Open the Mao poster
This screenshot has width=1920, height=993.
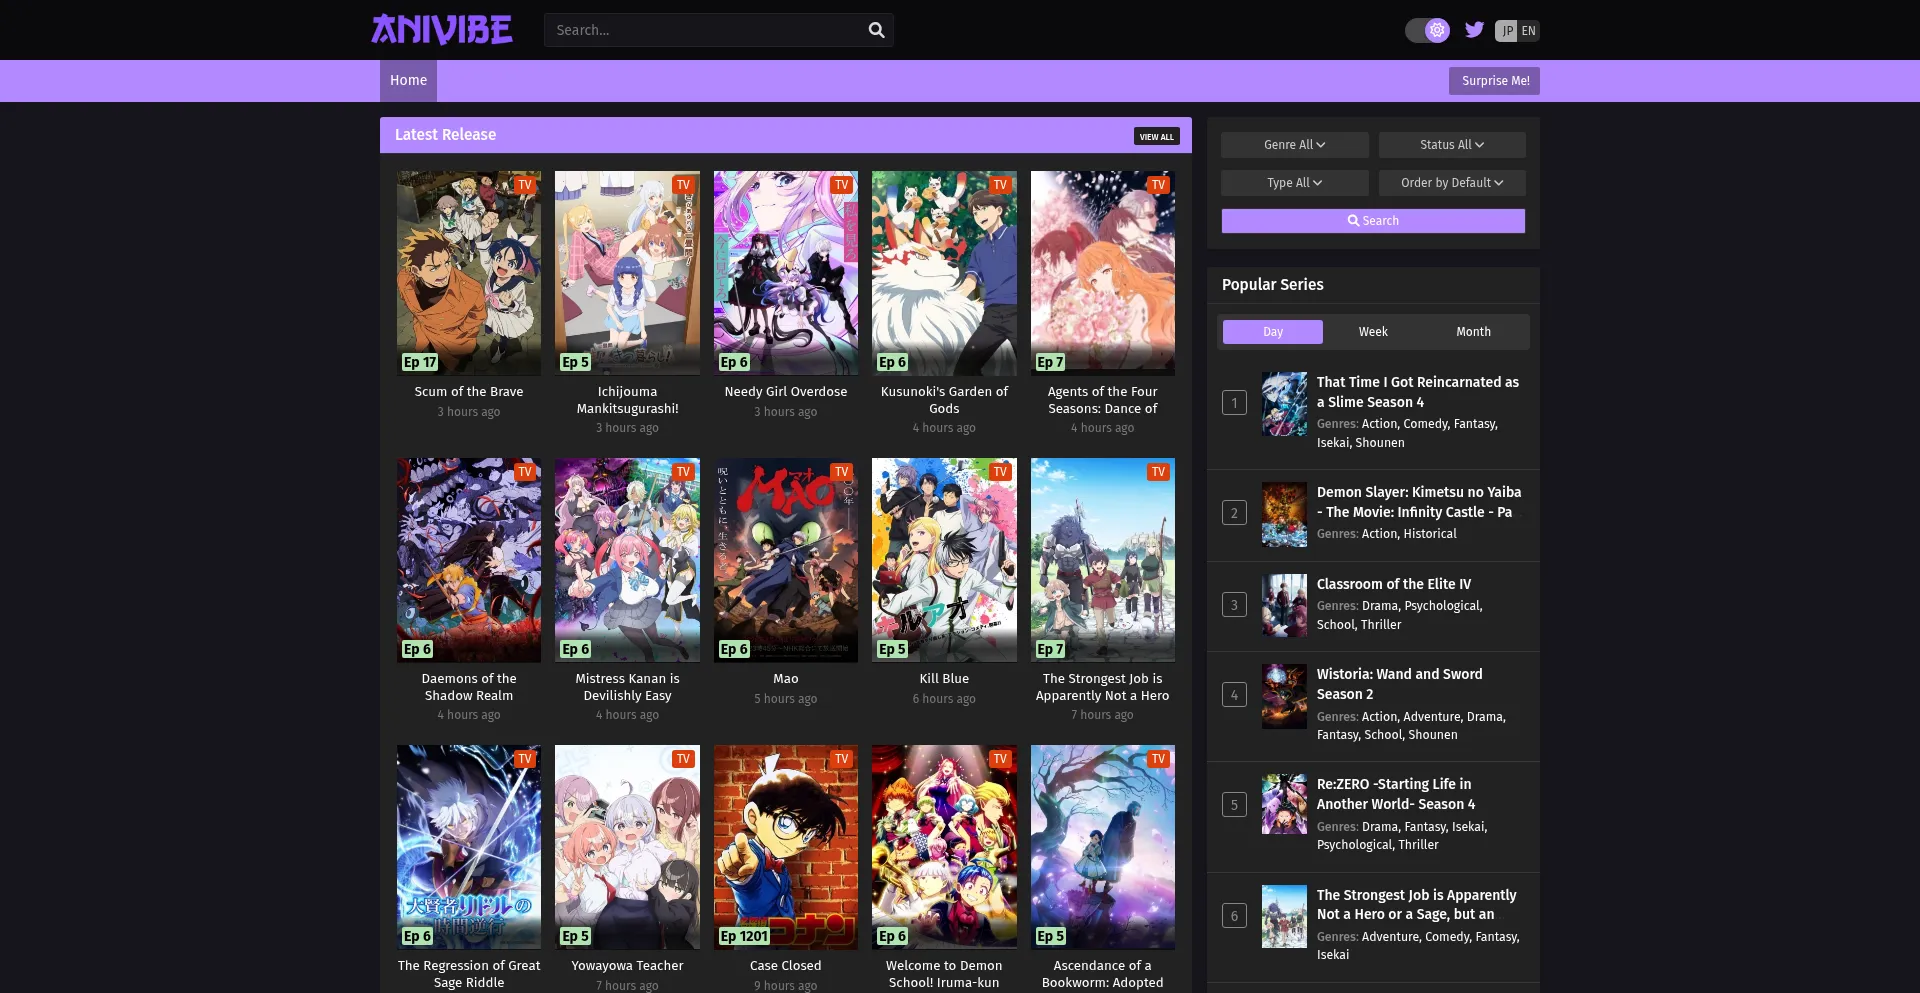(786, 560)
